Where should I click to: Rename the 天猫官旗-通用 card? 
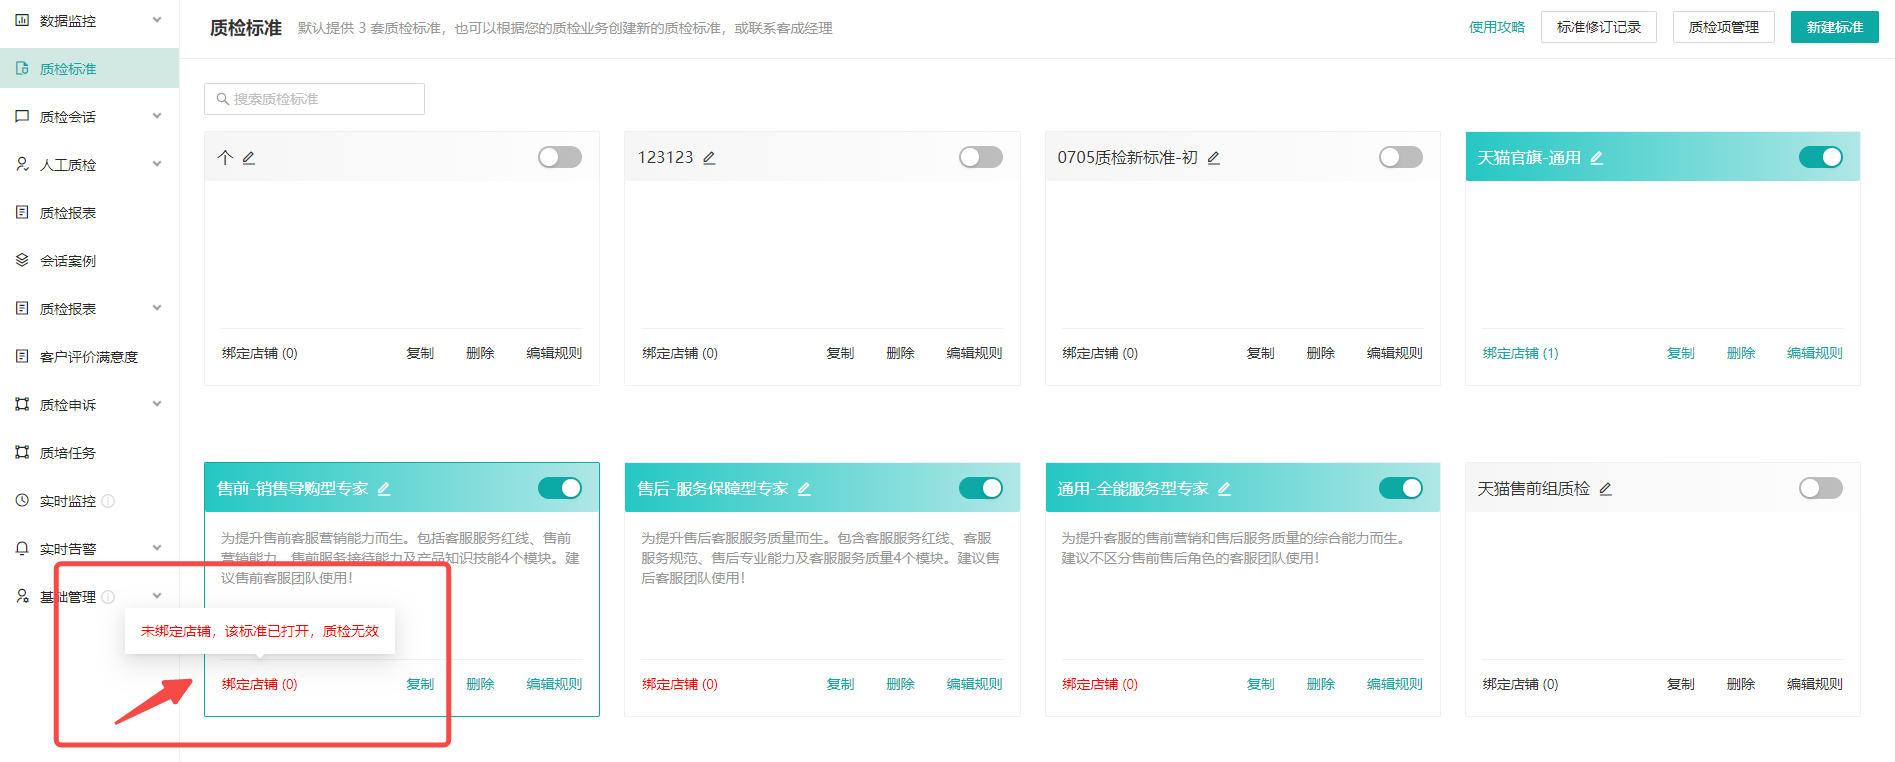(x=1596, y=158)
